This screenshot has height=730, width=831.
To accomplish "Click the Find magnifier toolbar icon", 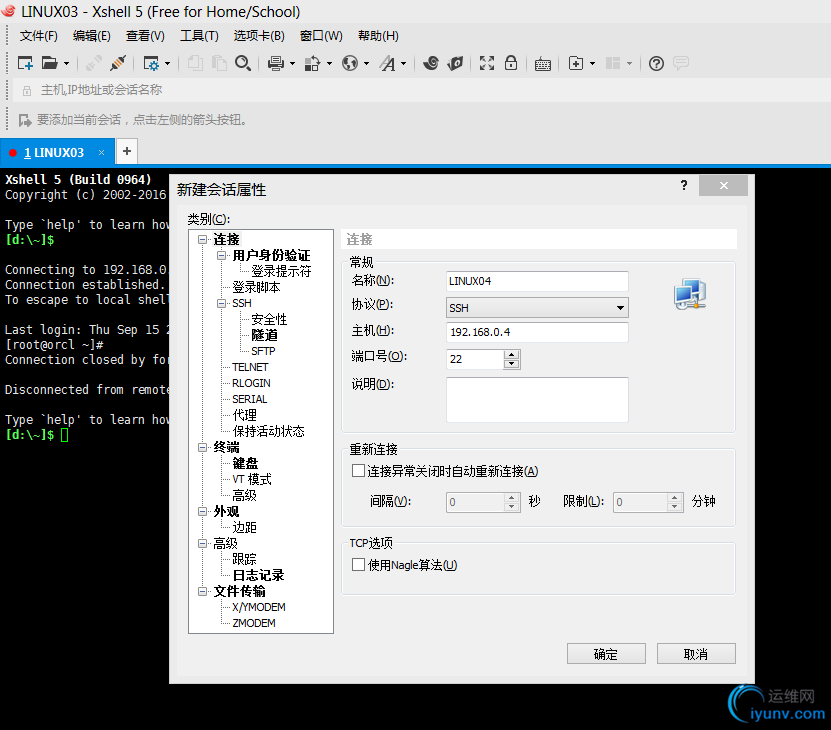I will [x=243, y=63].
